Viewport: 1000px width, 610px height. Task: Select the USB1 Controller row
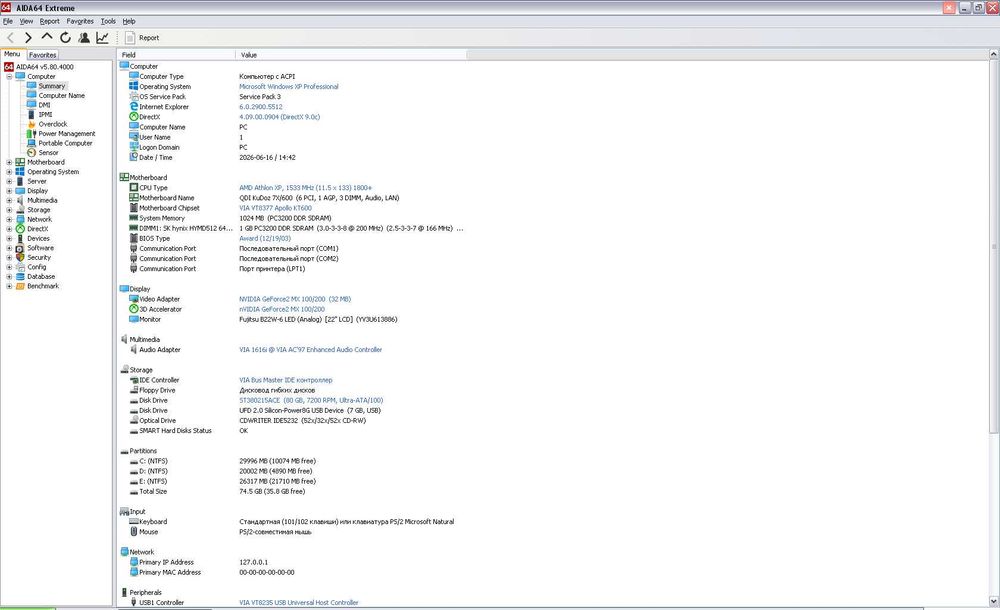291,602
